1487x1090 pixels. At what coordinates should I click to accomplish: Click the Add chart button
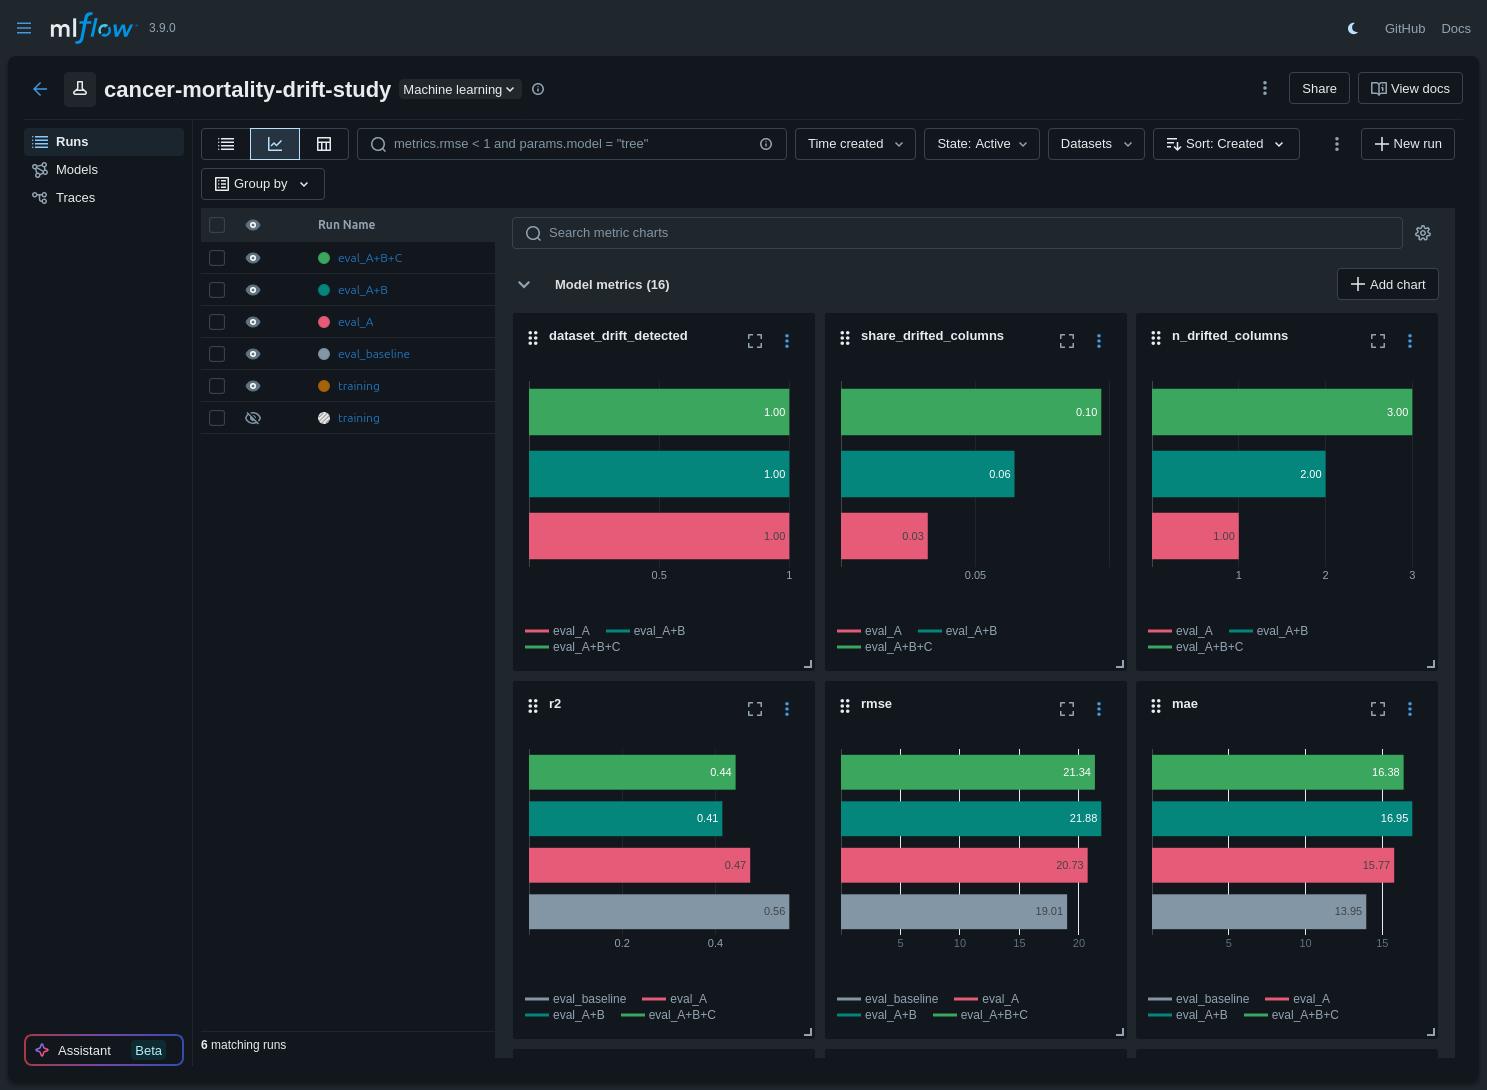pos(1388,284)
